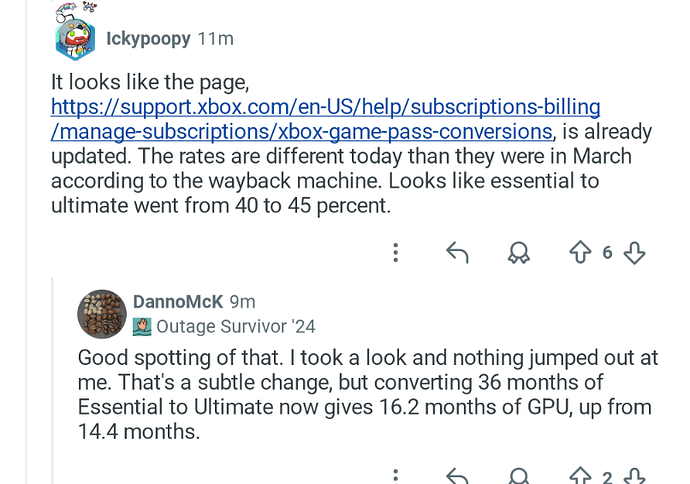Open Ickypoopy's avatar profile picture

tap(75, 36)
